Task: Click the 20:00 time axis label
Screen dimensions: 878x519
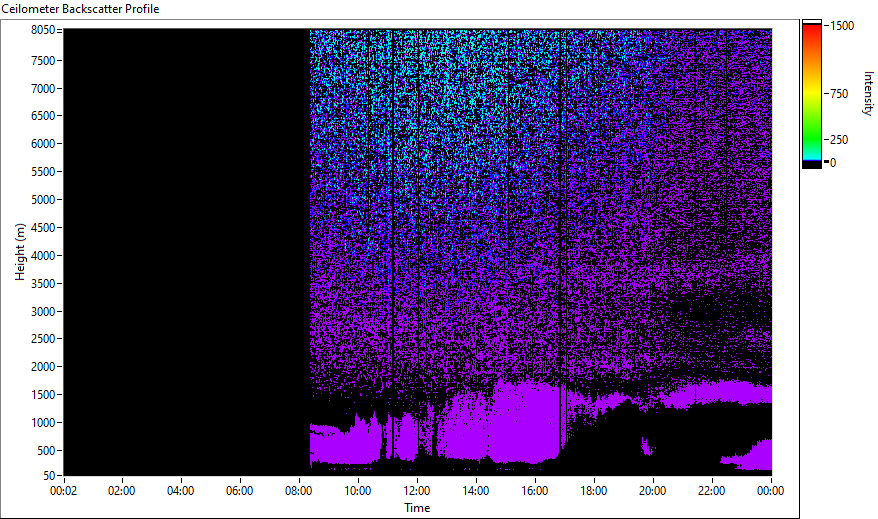Action: (653, 491)
